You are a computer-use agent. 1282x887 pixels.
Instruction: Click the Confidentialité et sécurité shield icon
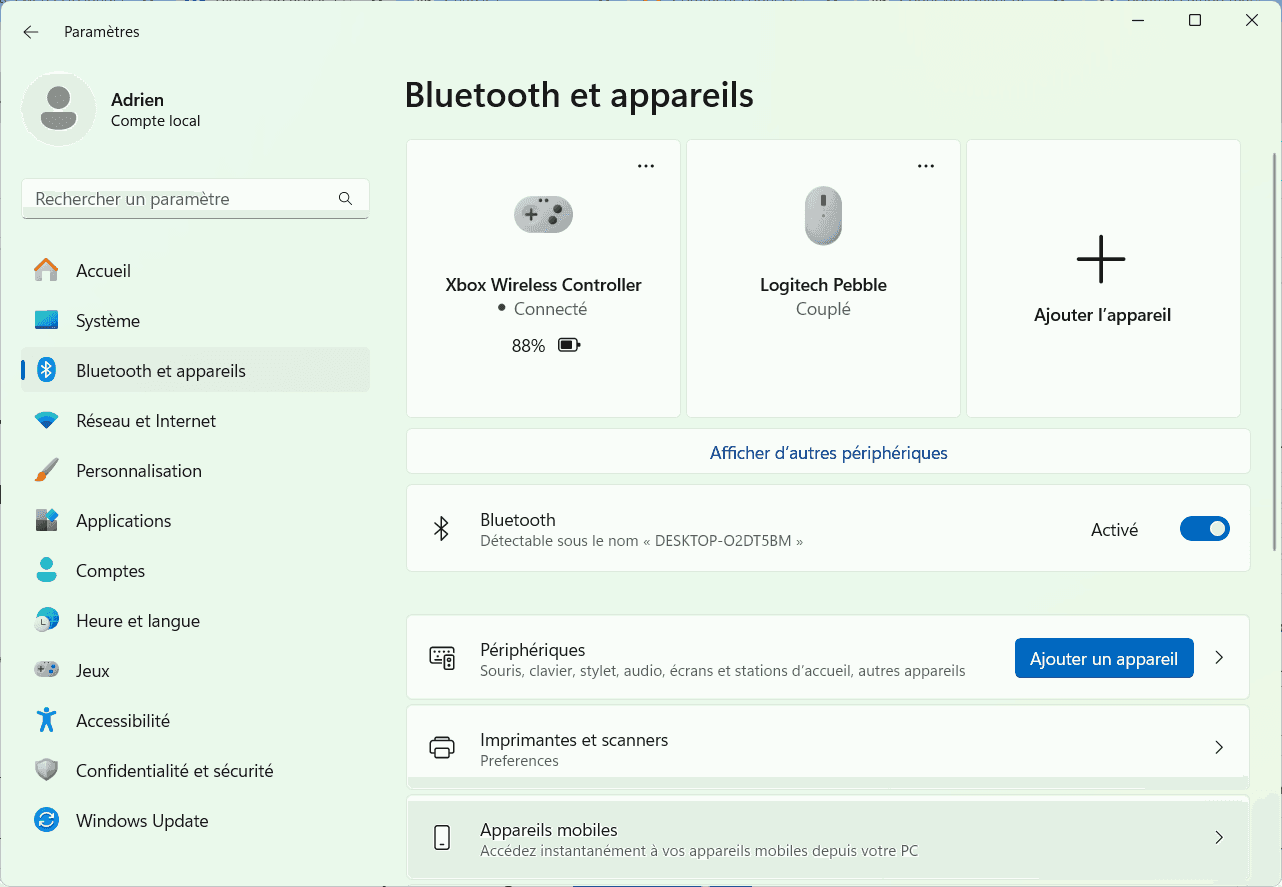46,771
